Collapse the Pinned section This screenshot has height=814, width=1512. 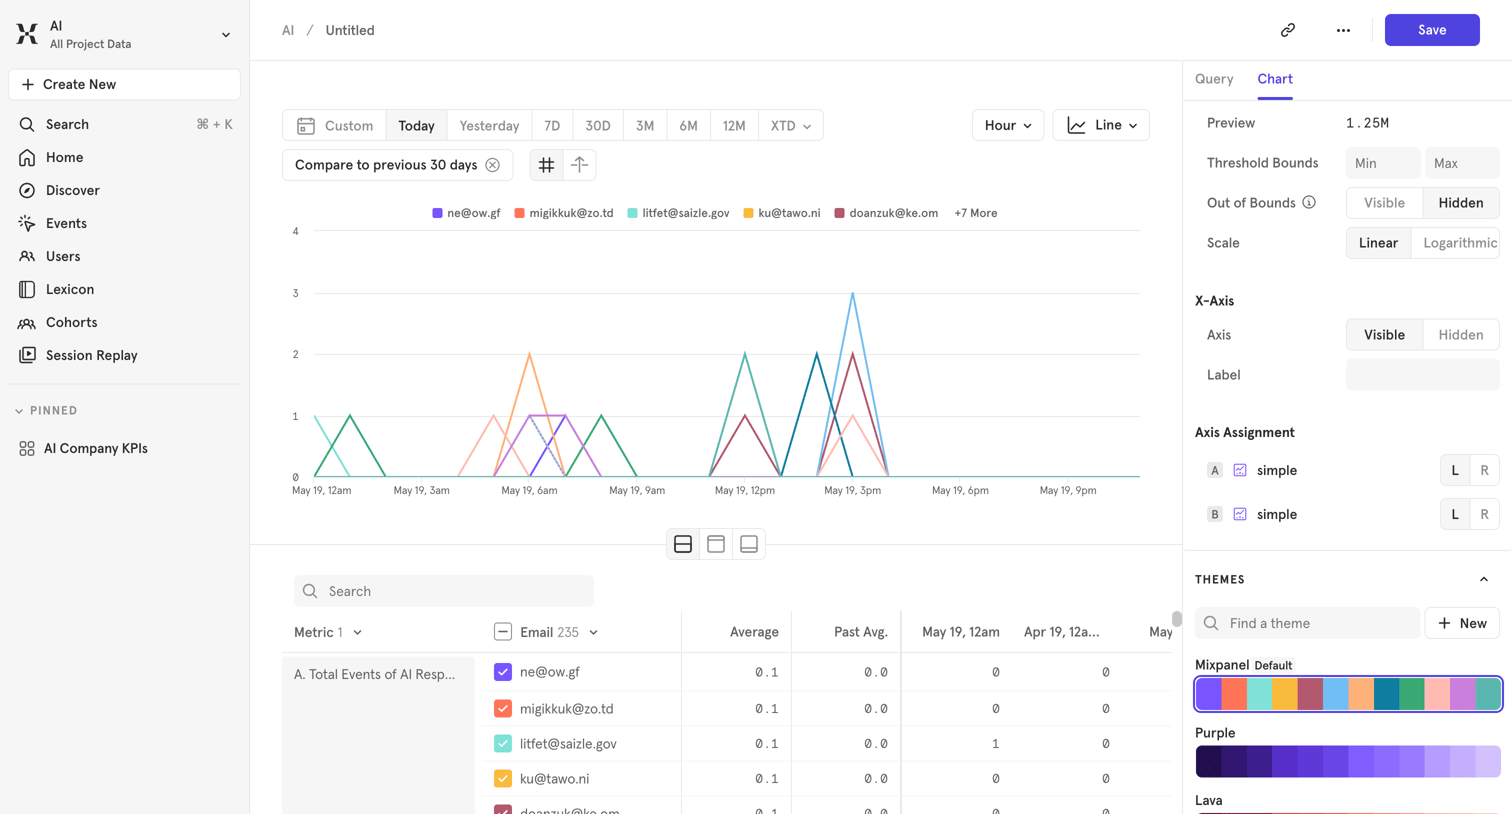(x=19, y=411)
